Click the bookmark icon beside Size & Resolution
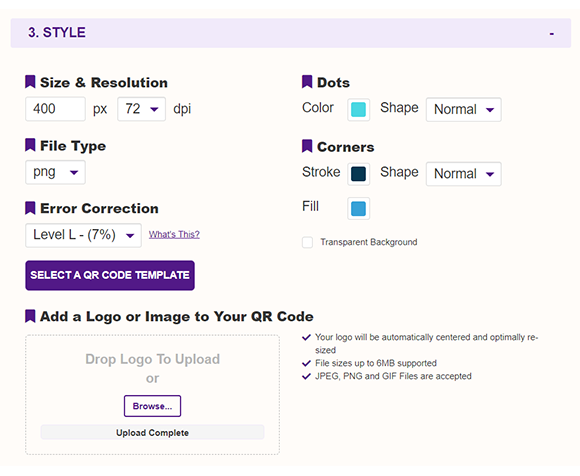Image resolution: width=580 pixels, height=476 pixels. [30, 82]
